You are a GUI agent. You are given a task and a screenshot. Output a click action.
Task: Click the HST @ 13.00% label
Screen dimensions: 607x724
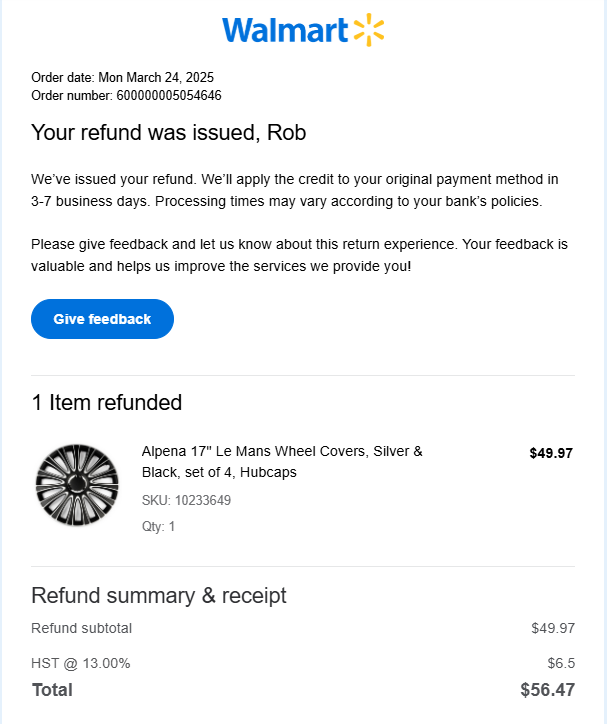pos(81,663)
